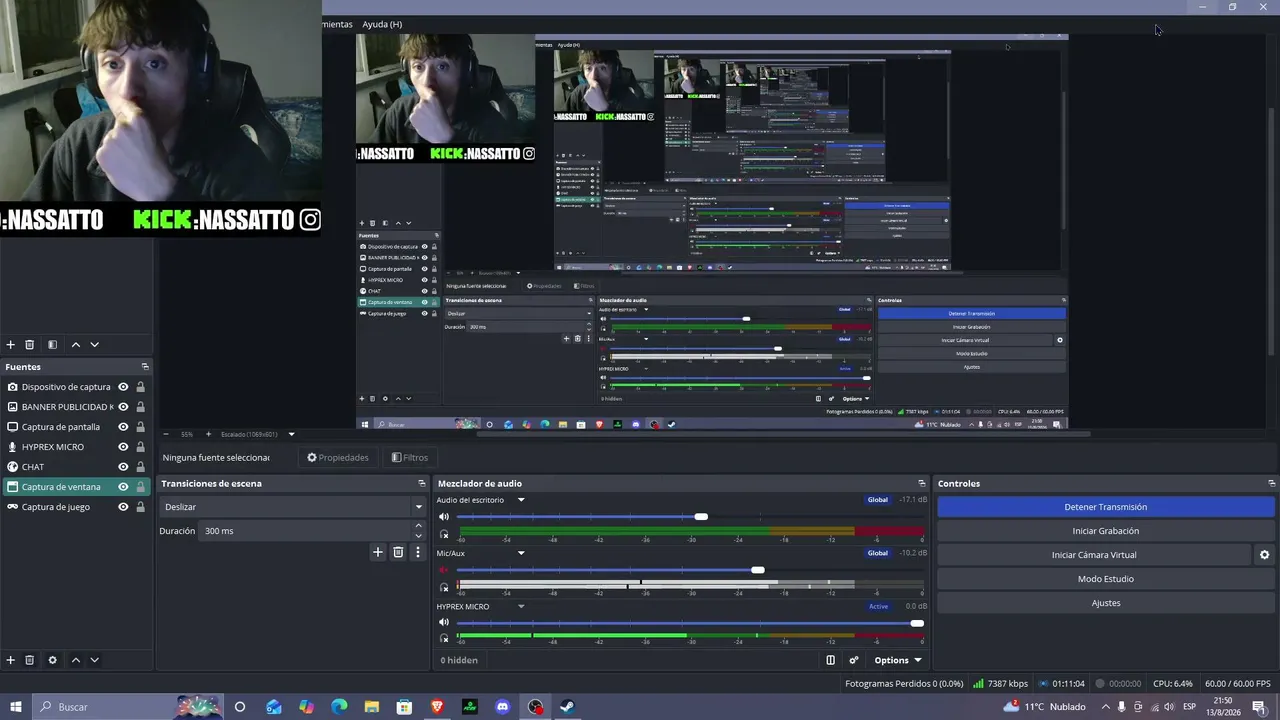Lock the CHAT source
This screenshot has height=720, width=1280.
click(140, 467)
